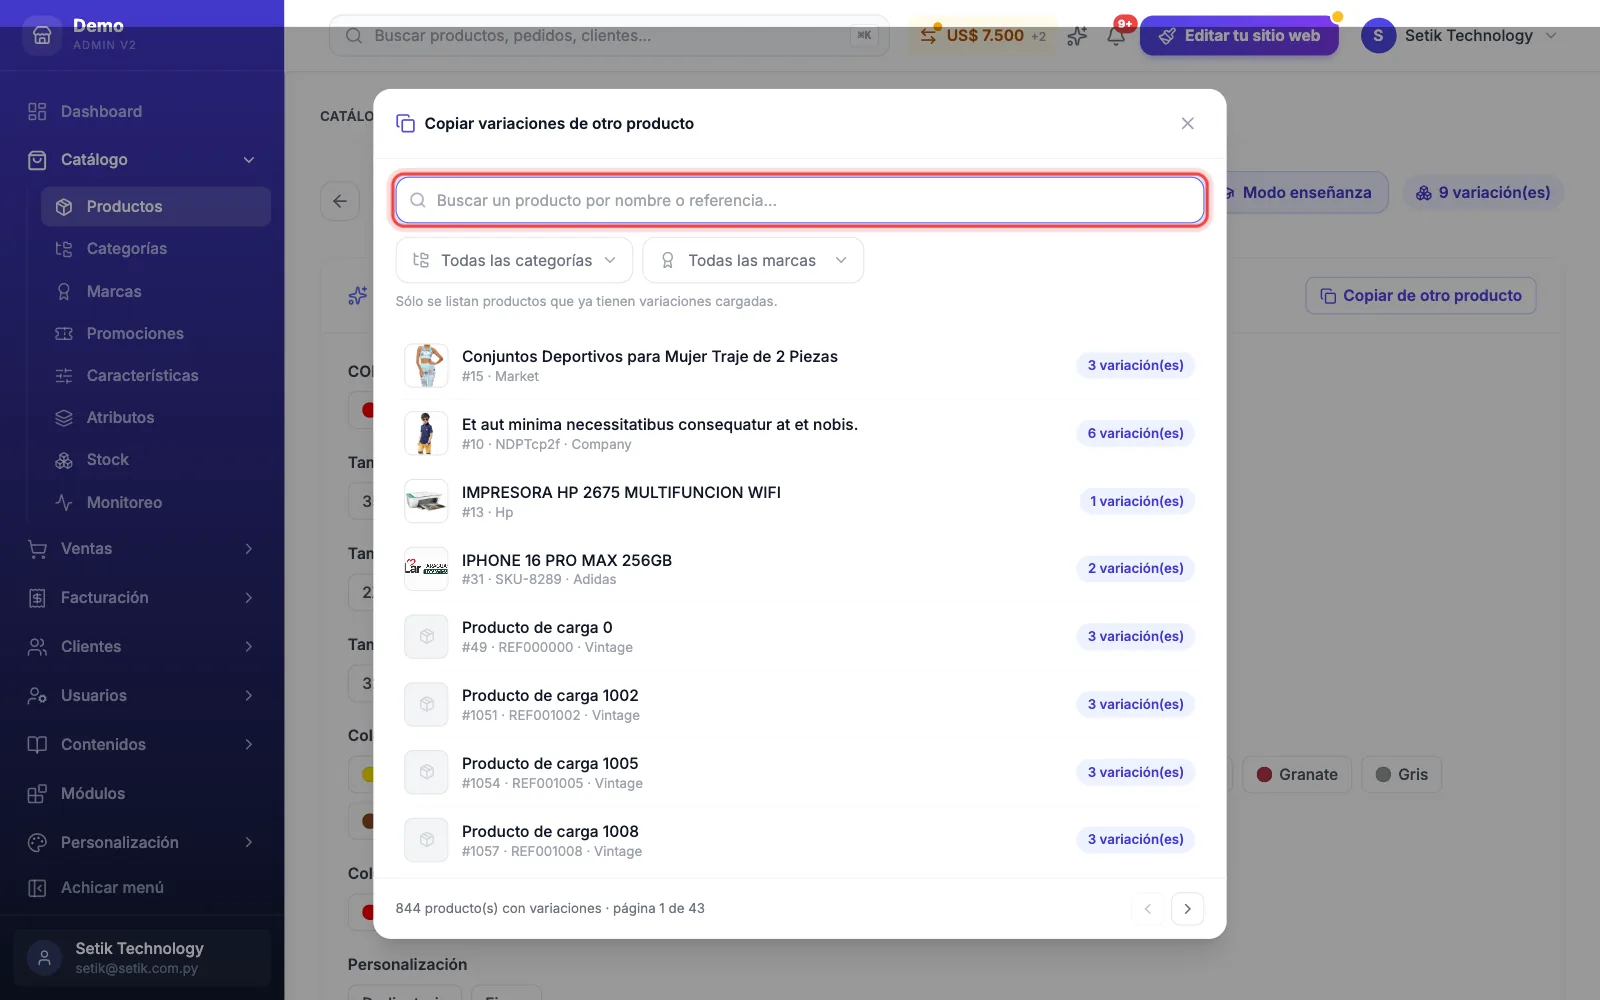Click Copiar de otro producto button
This screenshot has width=1600, height=1000.
(x=1421, y=296)
